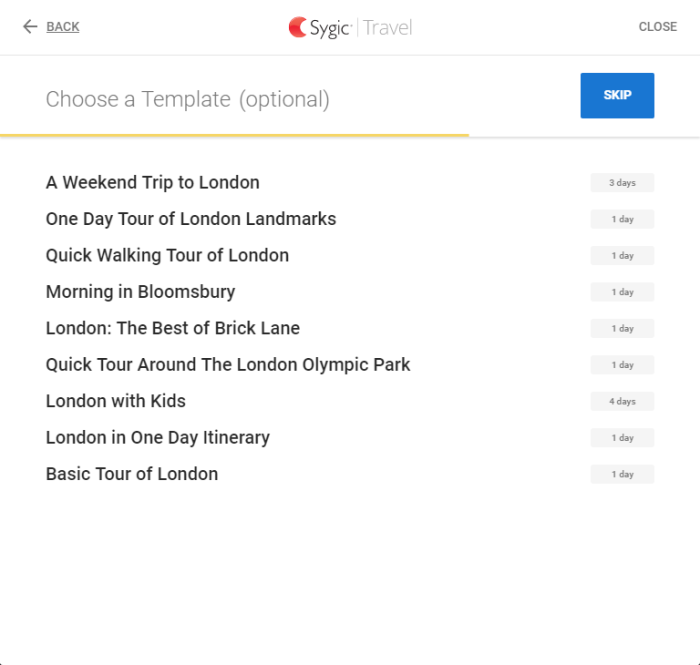Select A Weekend Trip to London template
This screenshot has width=700, height=665.
pyautogui.click(x=152, y=182)
